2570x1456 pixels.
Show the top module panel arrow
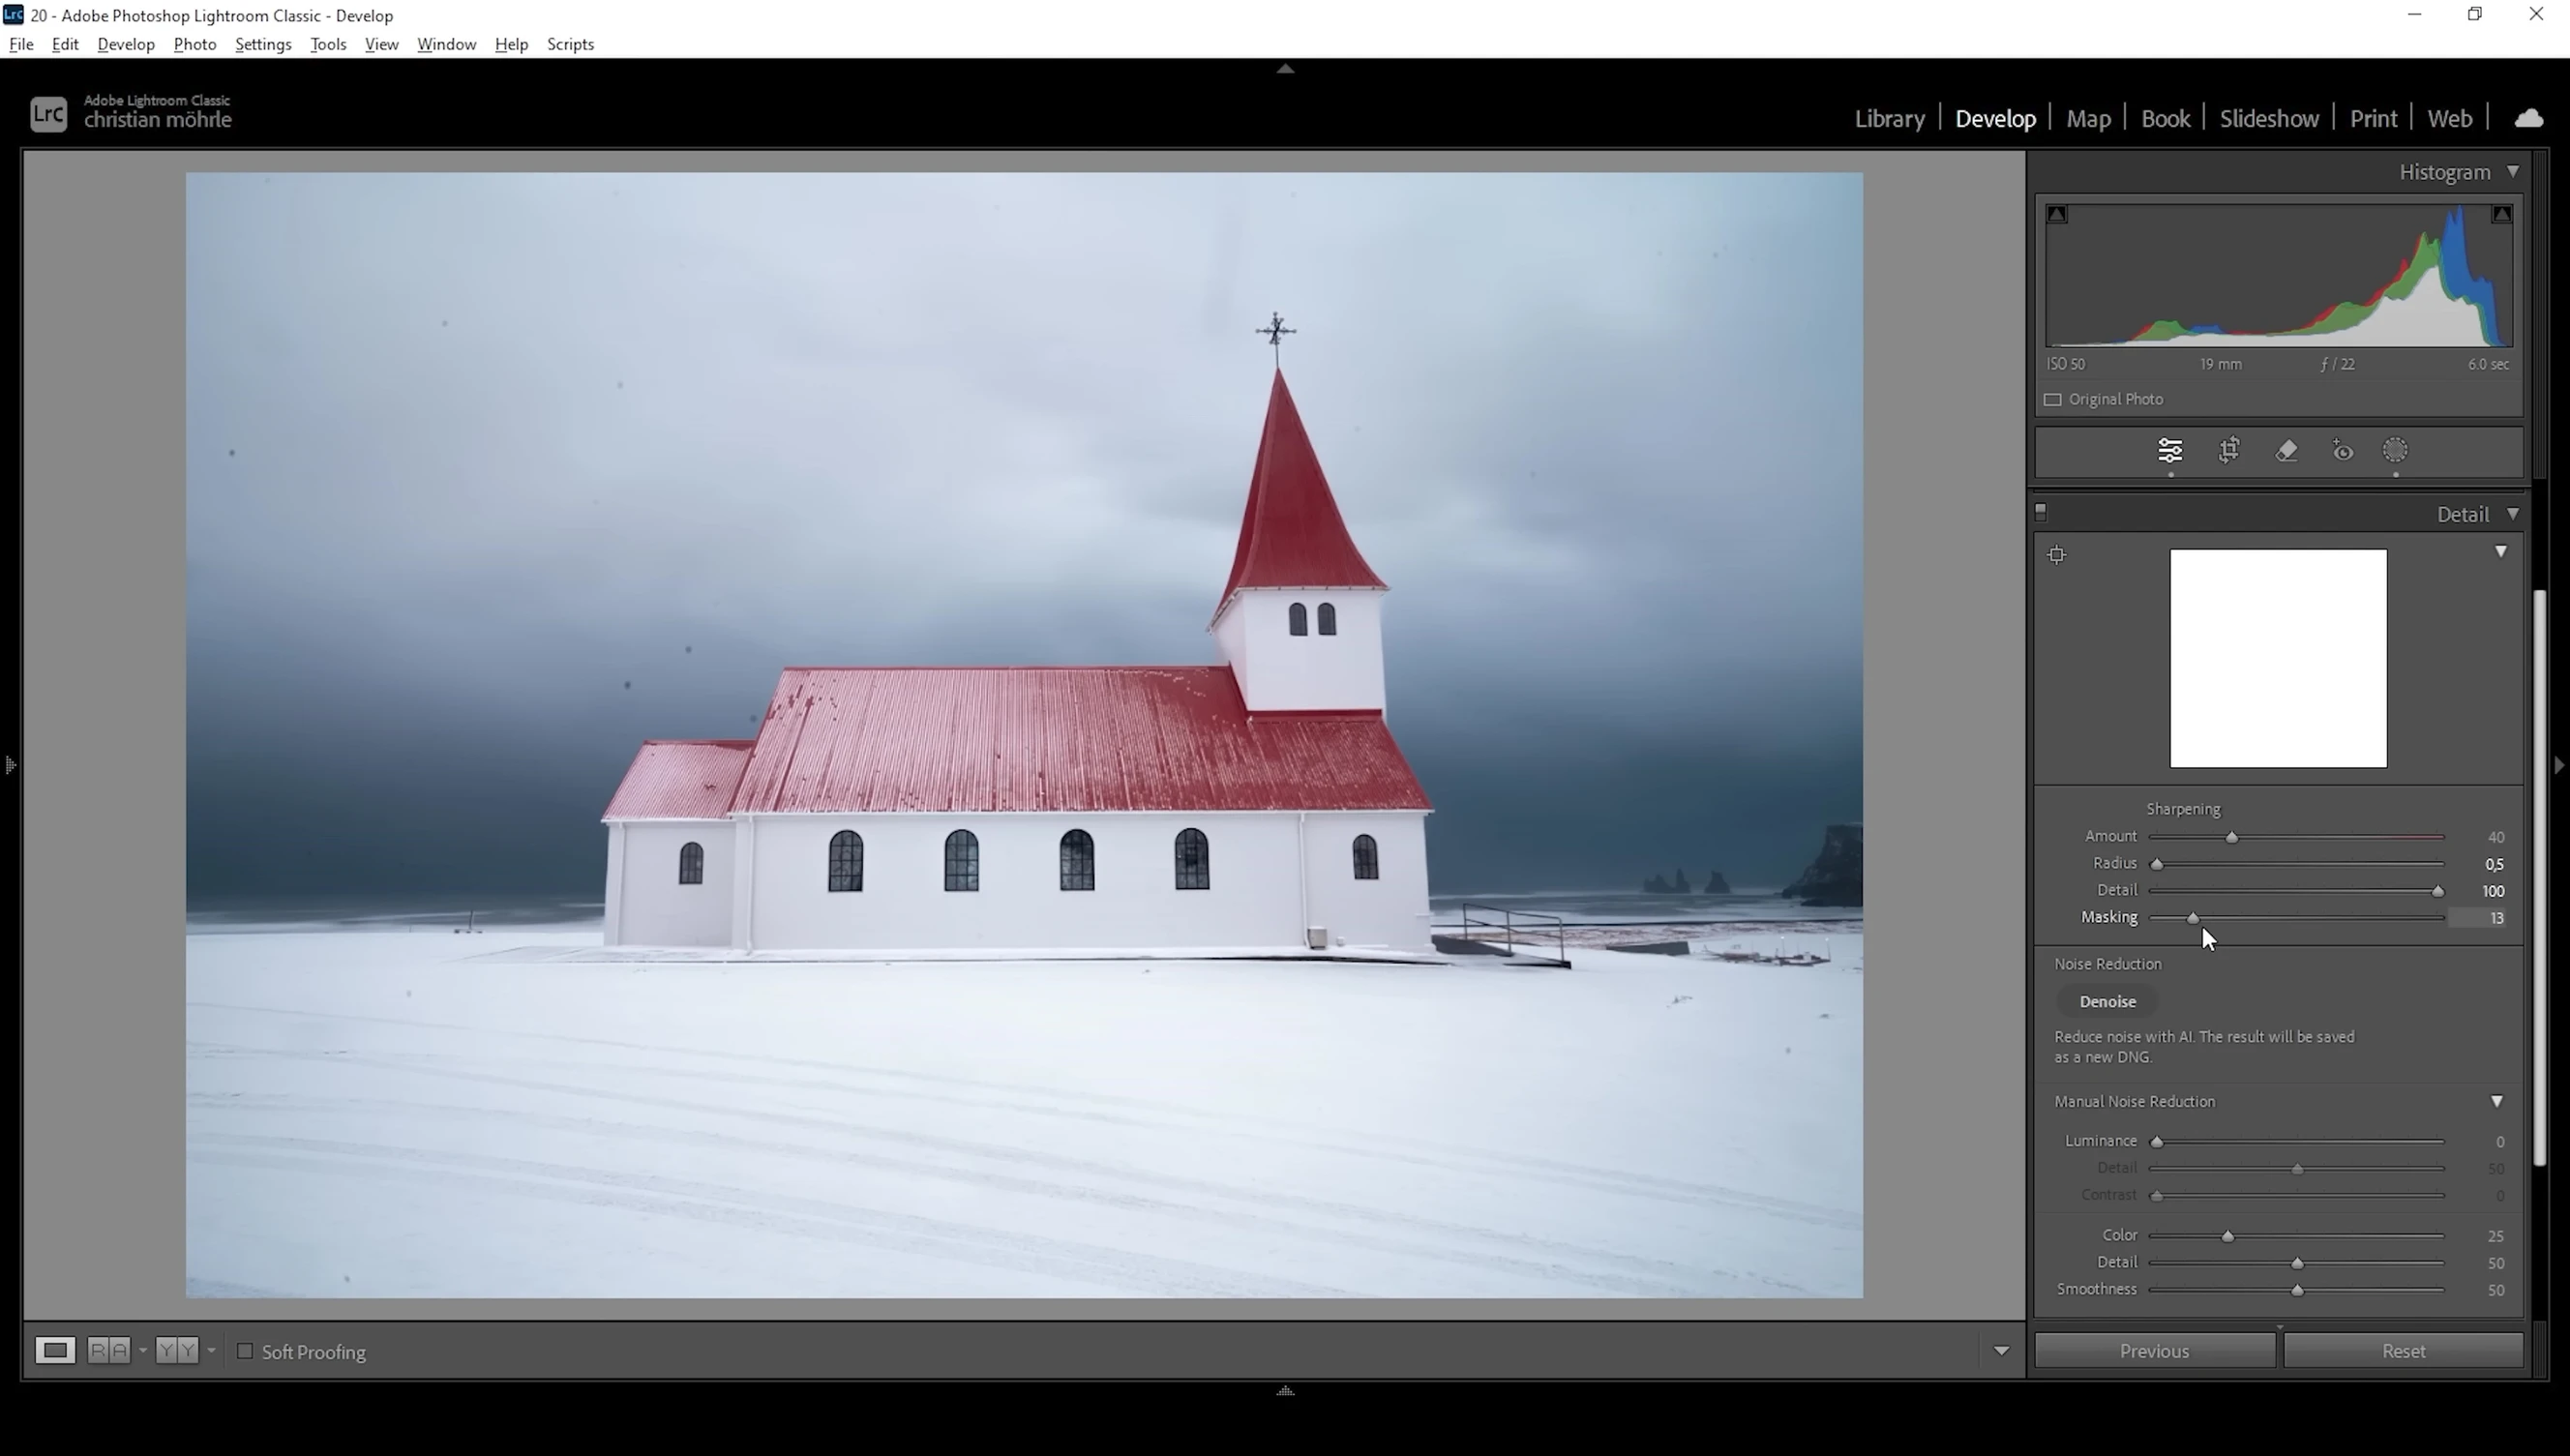[x=1285, y=69]
